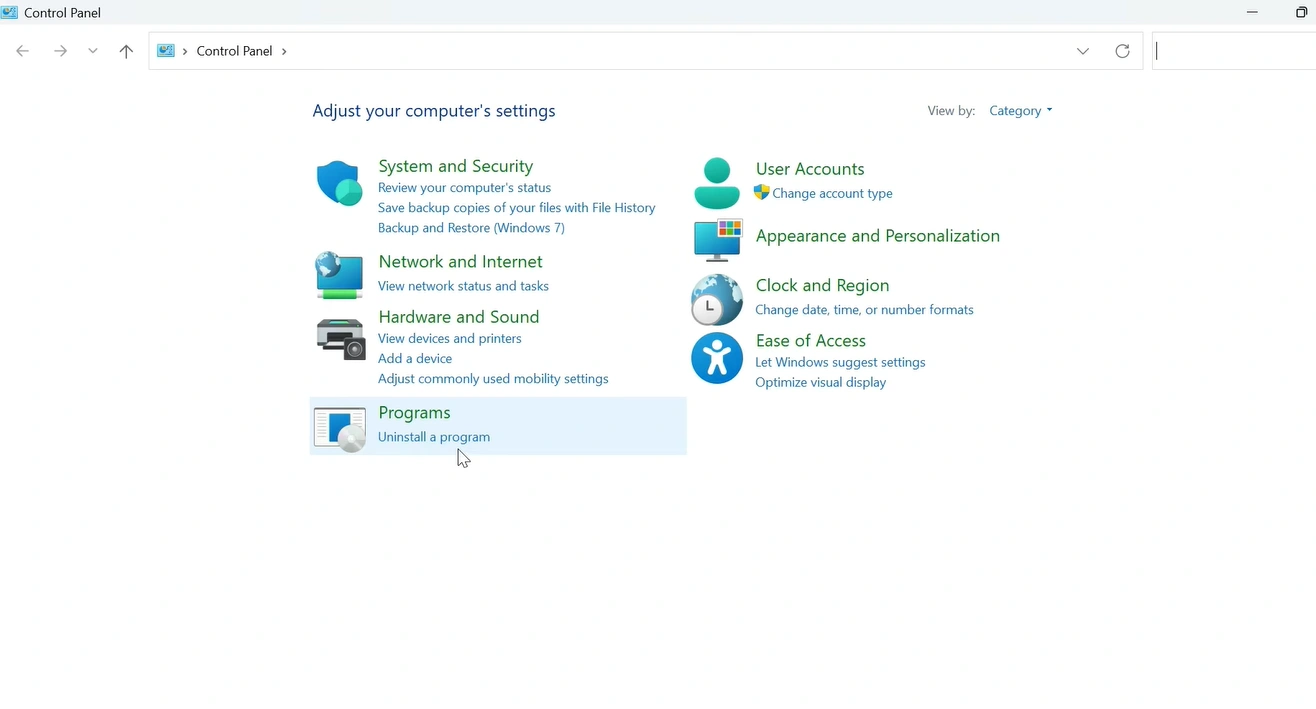Select Optimize visual display link
This screenshot has width=1316, height=709.
(820, 383)
